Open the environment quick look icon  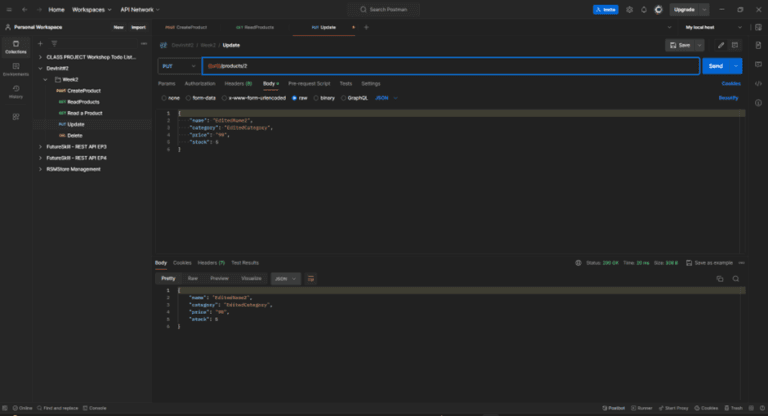tap(758, 27)
